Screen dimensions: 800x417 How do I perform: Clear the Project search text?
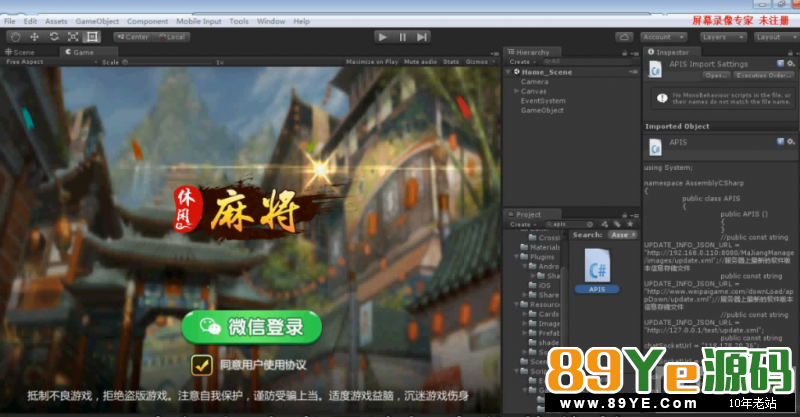(x=590, y=225)
